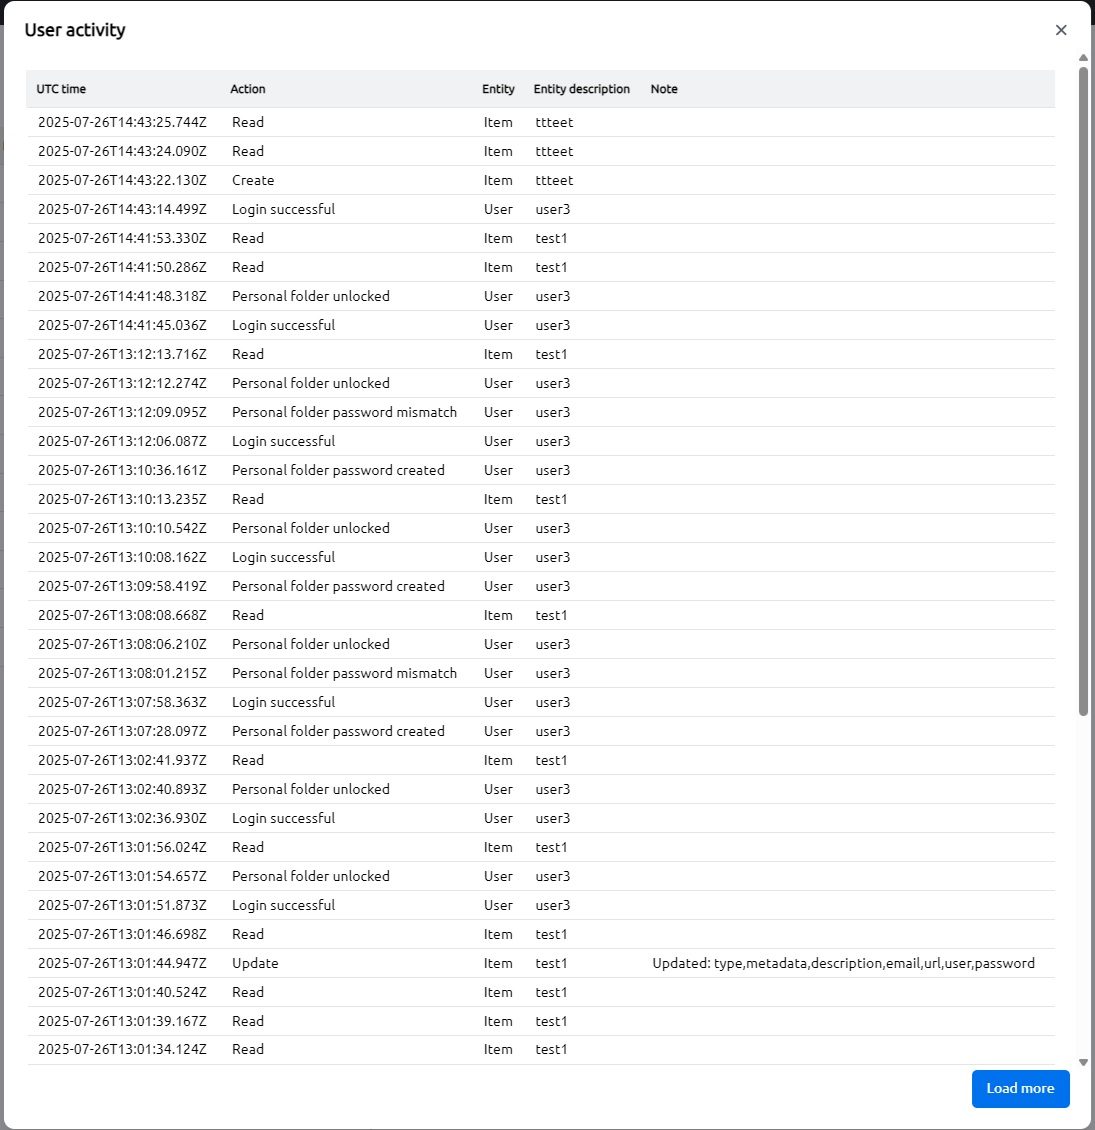Click the note starting with Updated: type,metadata
The width and height of the screenshot is (1095, 1130).
[x=843, y=963]
